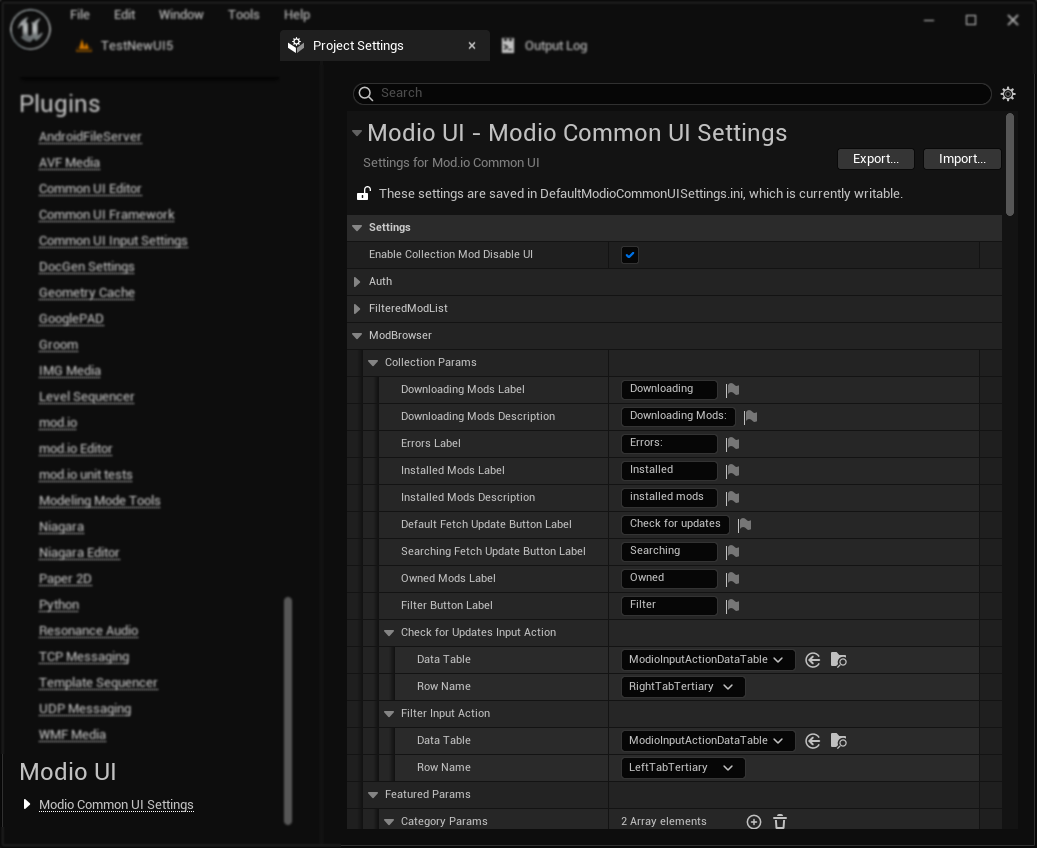Use selected asset arrow for Check for Updates Data Table
This screenshot has width=1037, height=848.
click(813, 660)
